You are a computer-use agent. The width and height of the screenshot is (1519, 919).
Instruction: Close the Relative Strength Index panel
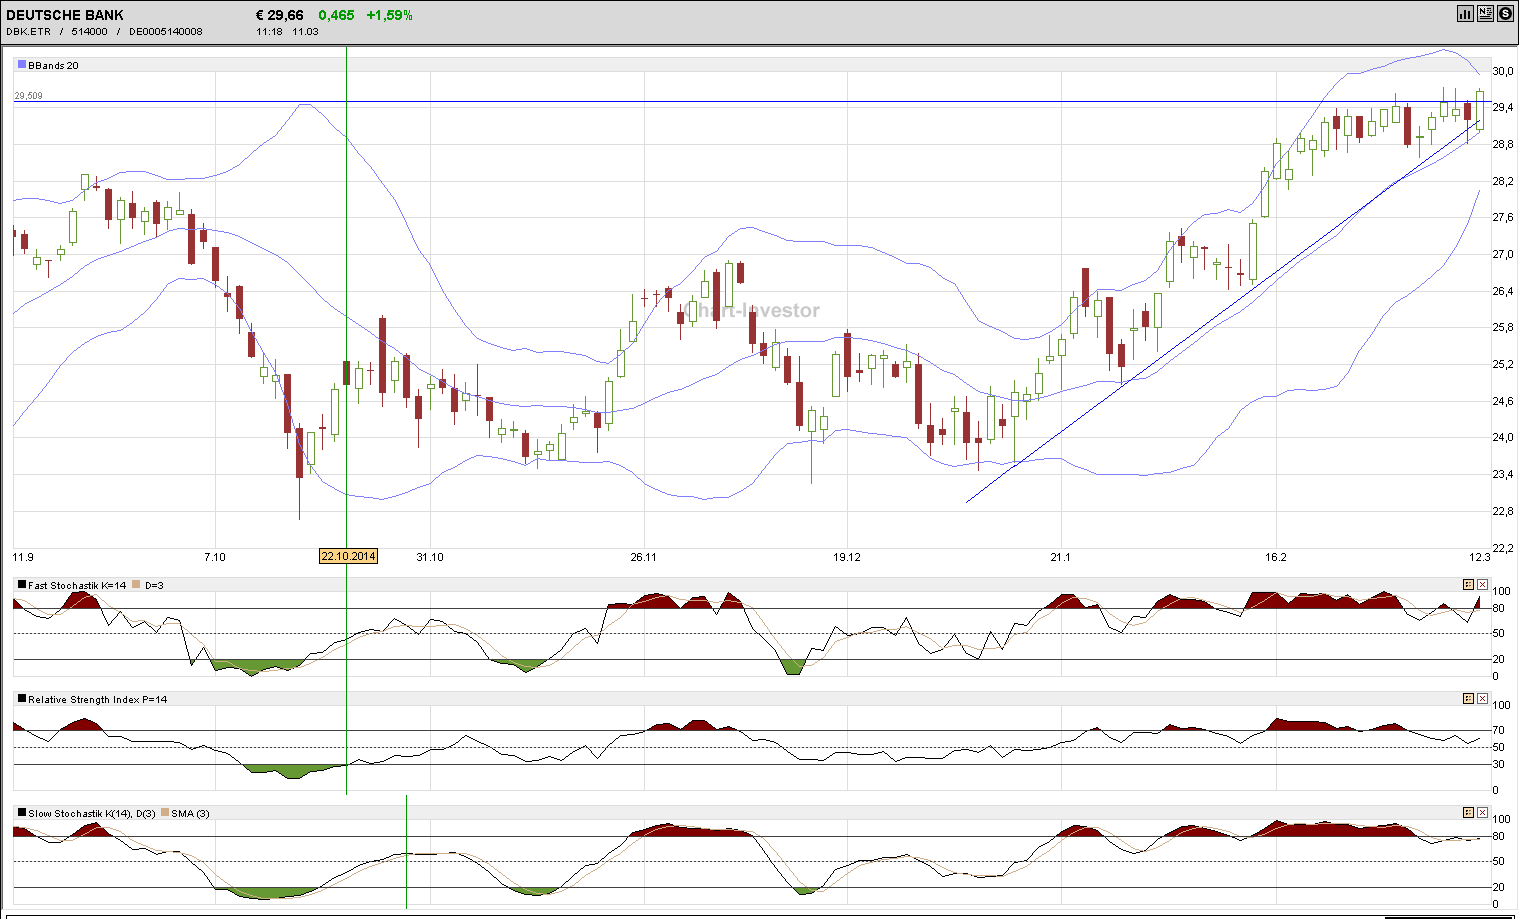click(x=1482, y=698)
